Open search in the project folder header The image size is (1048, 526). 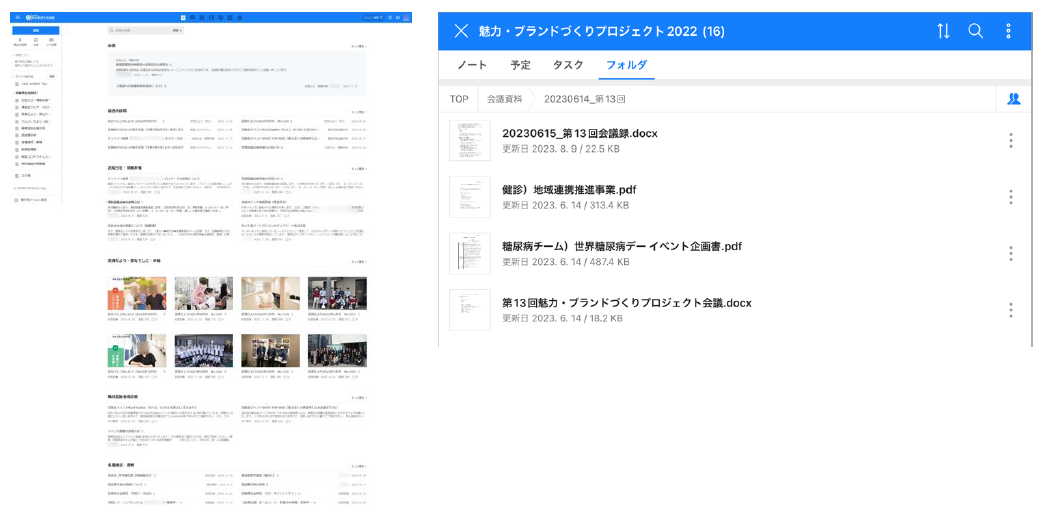(x=976, y=31)
